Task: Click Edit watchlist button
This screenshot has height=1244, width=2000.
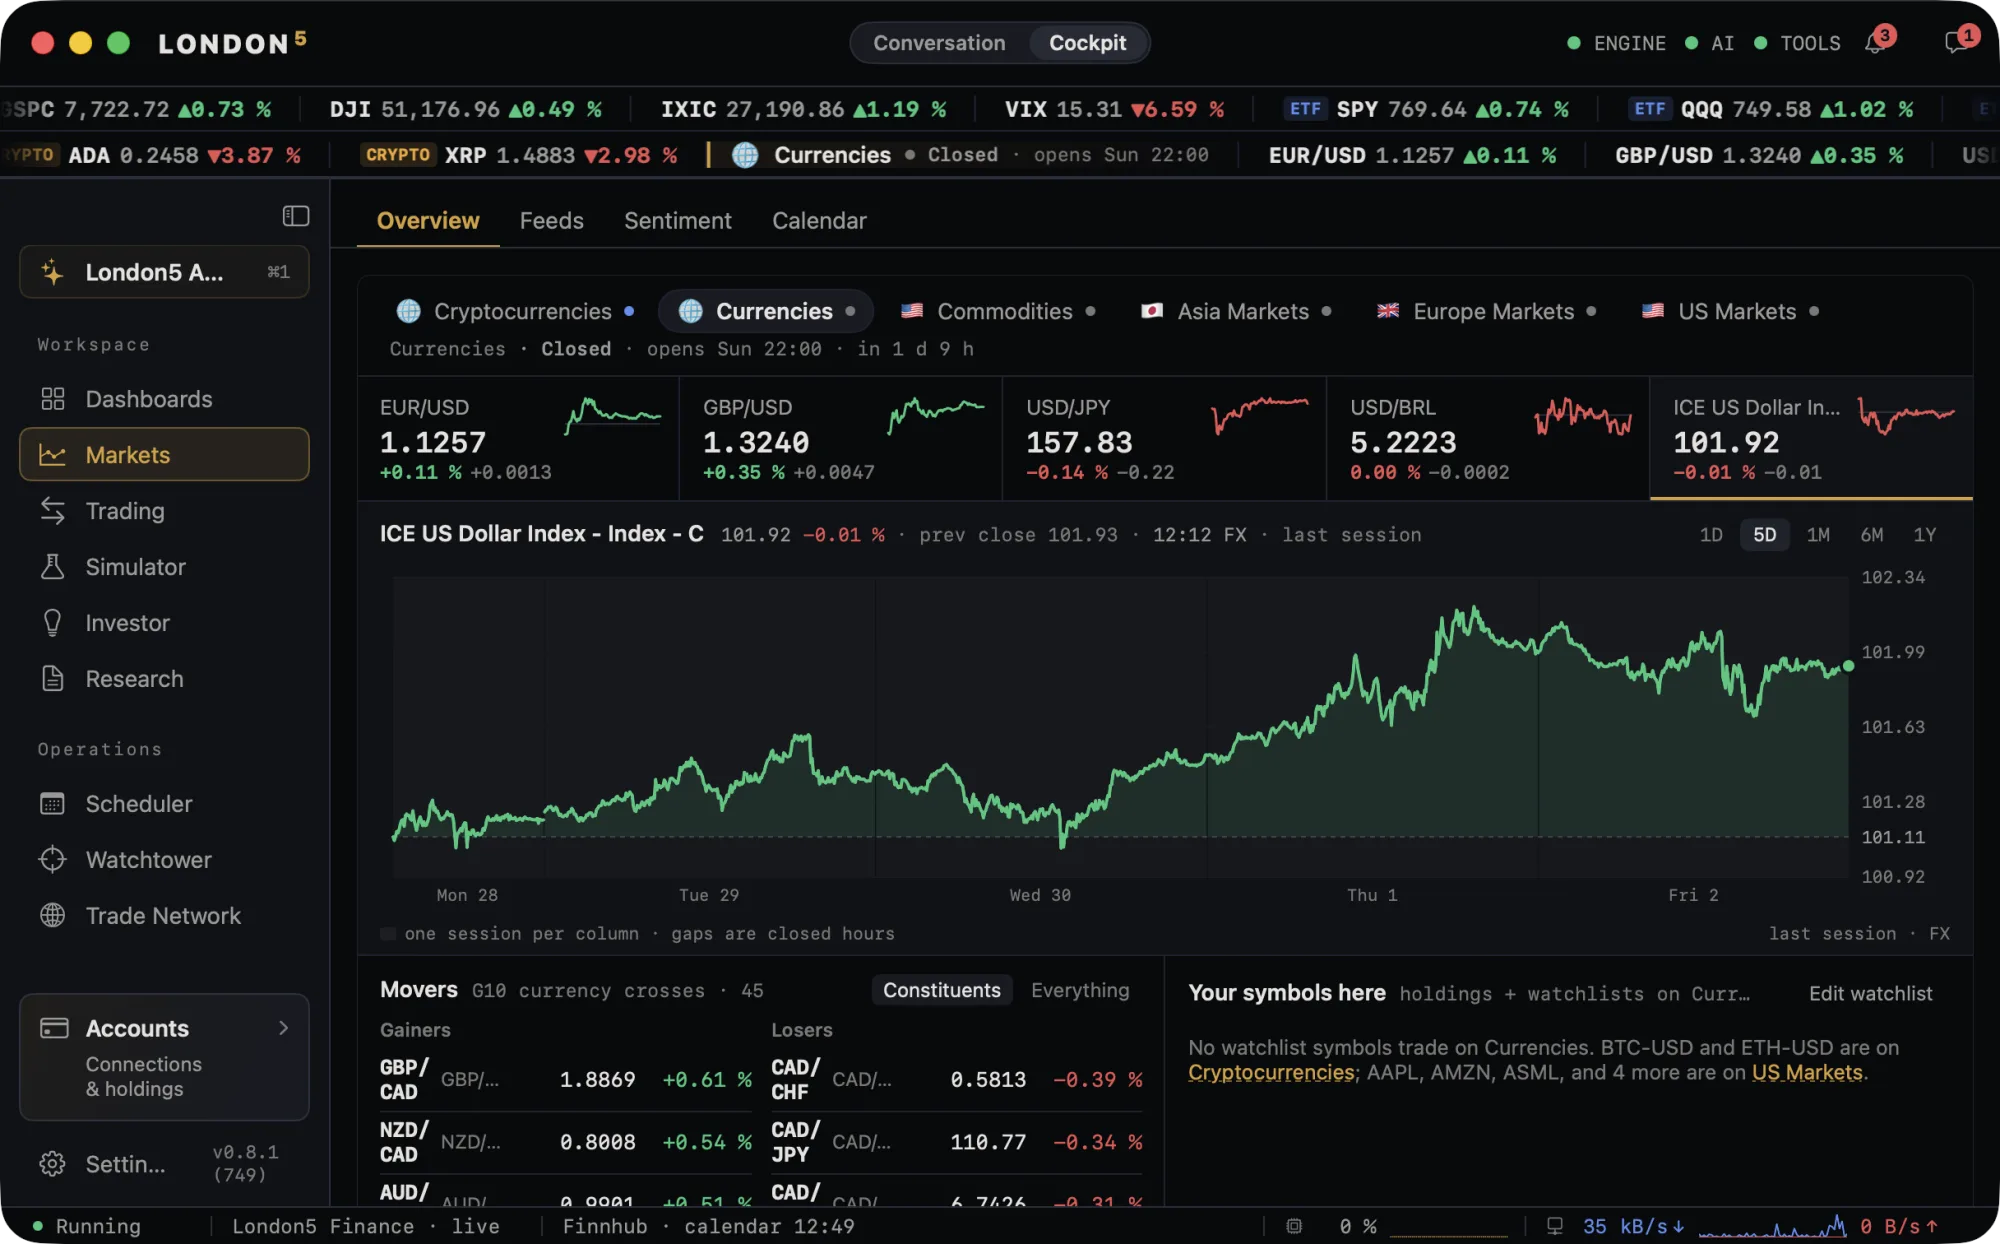Action: 1870,993
